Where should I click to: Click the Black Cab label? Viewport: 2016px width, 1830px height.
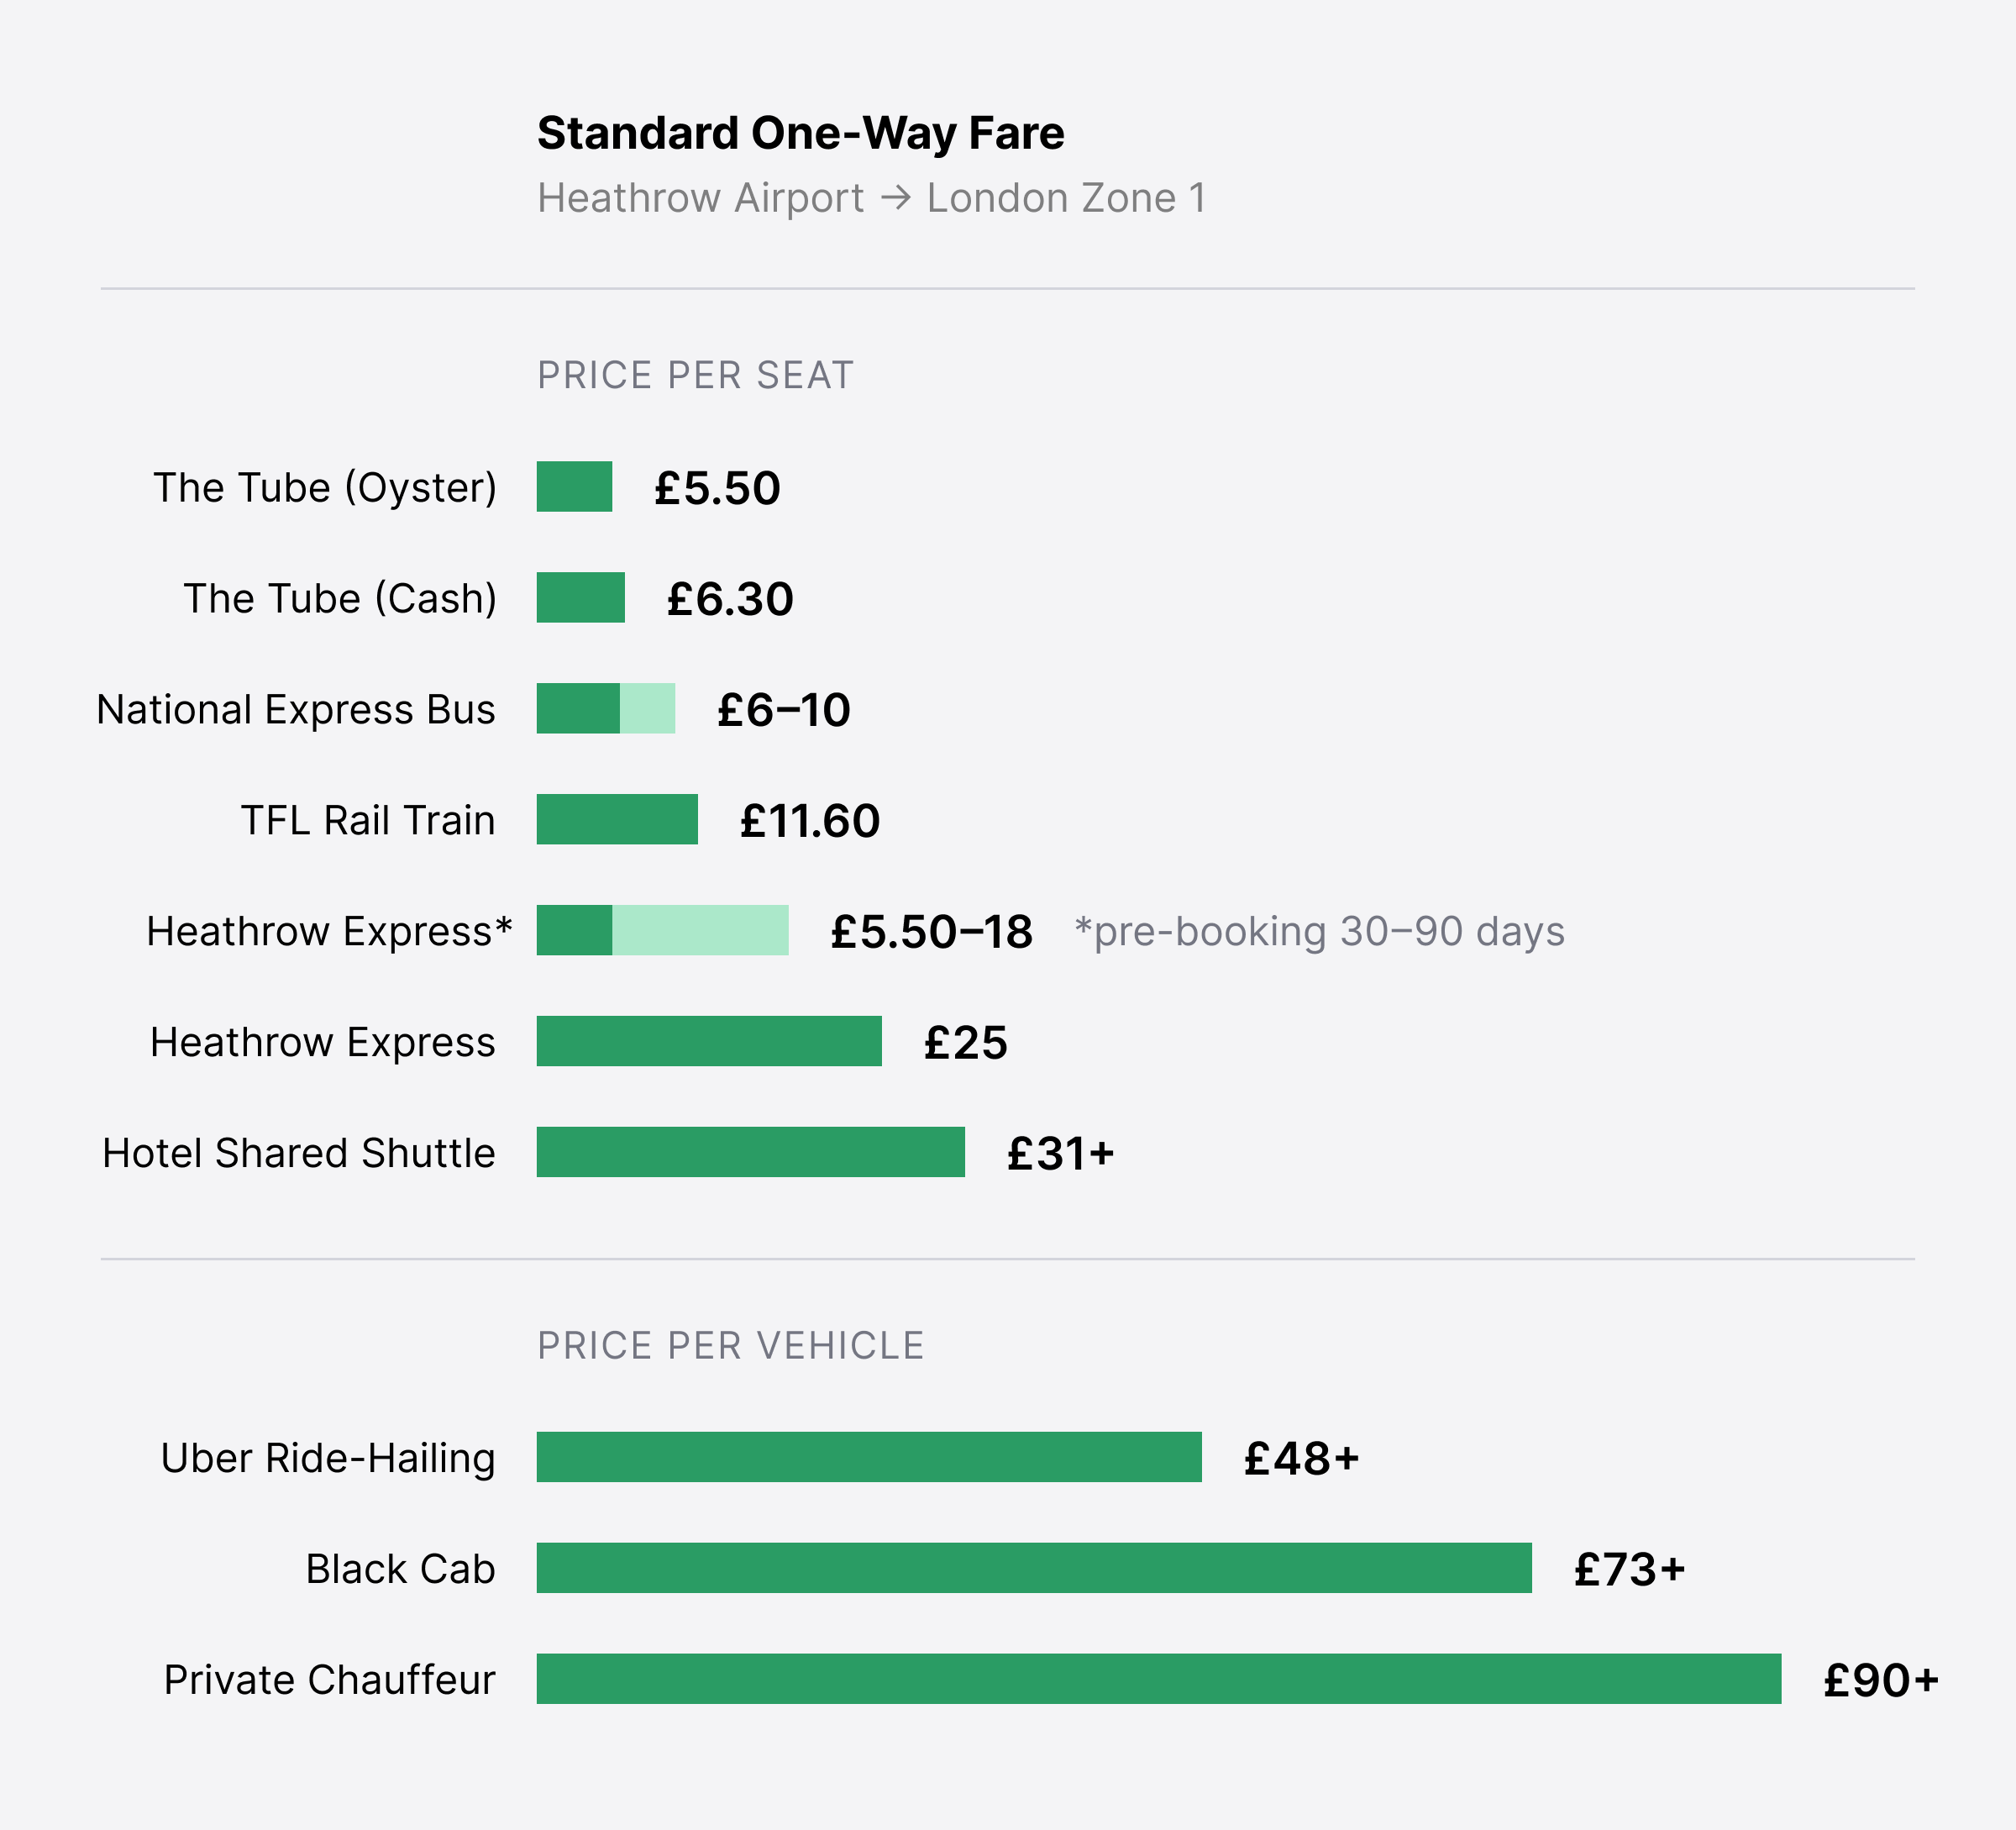pos(401,1569)
